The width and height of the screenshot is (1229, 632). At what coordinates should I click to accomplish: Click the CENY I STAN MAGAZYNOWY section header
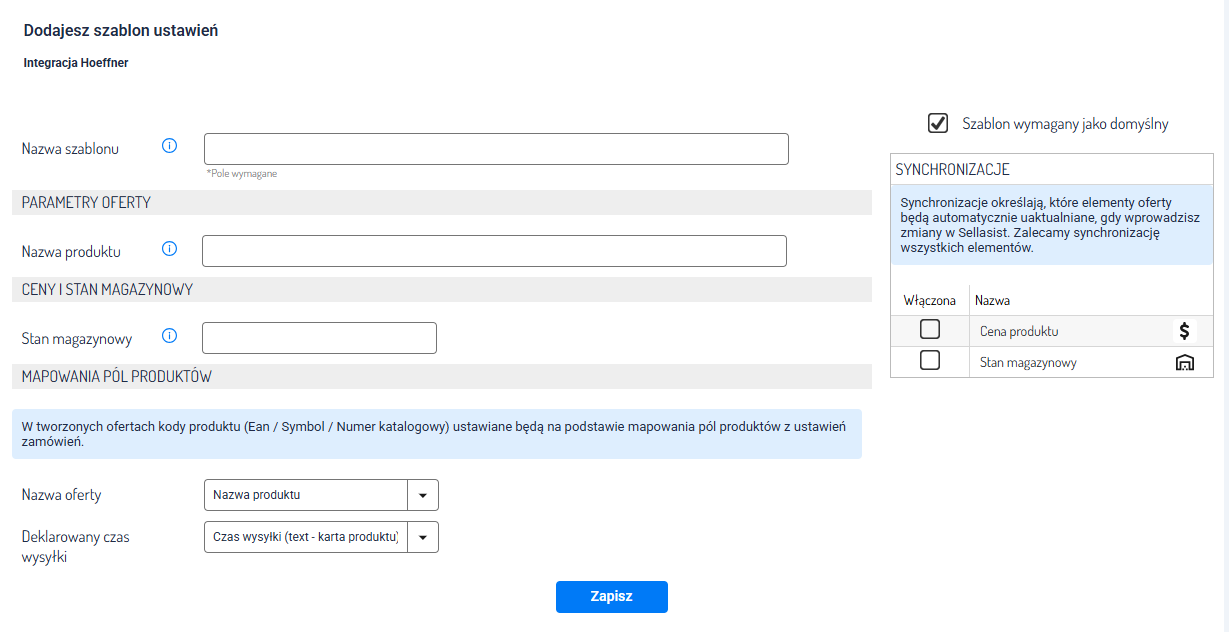pyautogui.click(x=108, y=289)
